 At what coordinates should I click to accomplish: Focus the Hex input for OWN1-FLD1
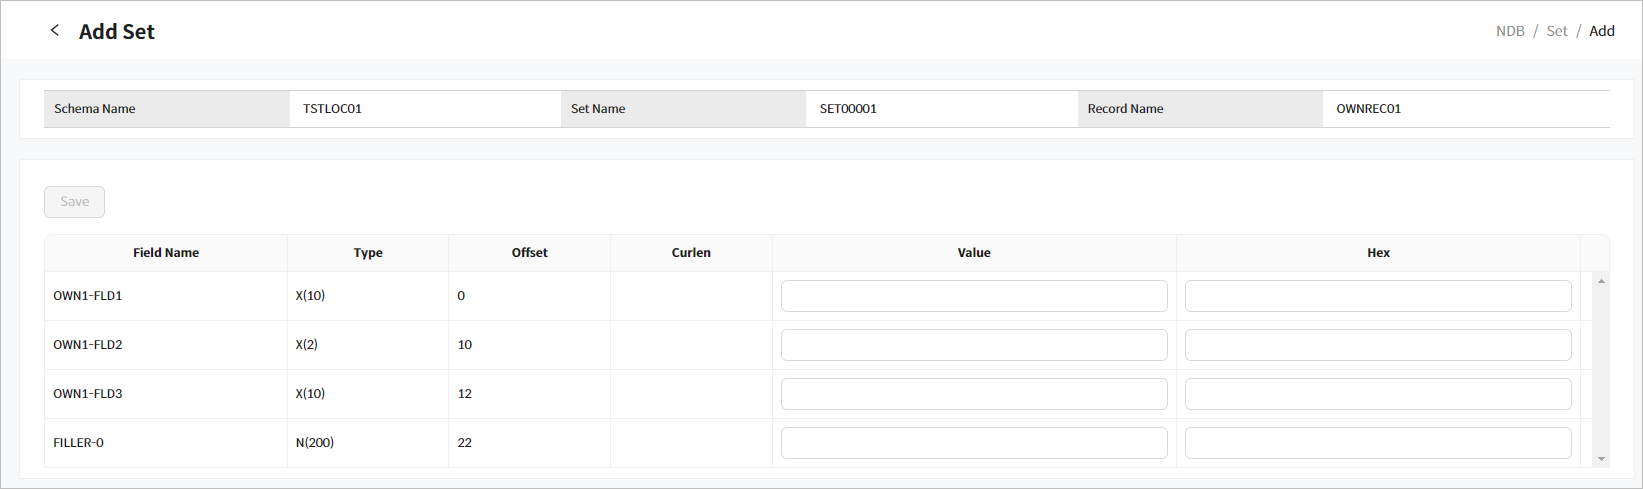[1377, 296]
